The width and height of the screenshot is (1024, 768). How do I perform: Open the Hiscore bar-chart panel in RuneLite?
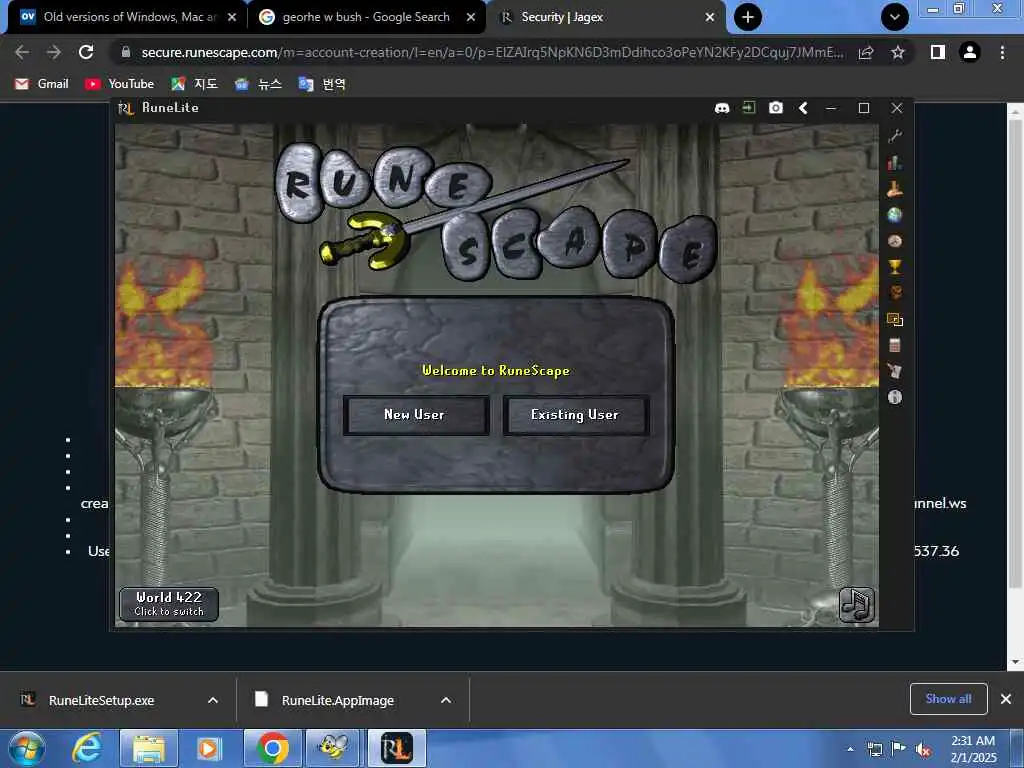[895, 163]
